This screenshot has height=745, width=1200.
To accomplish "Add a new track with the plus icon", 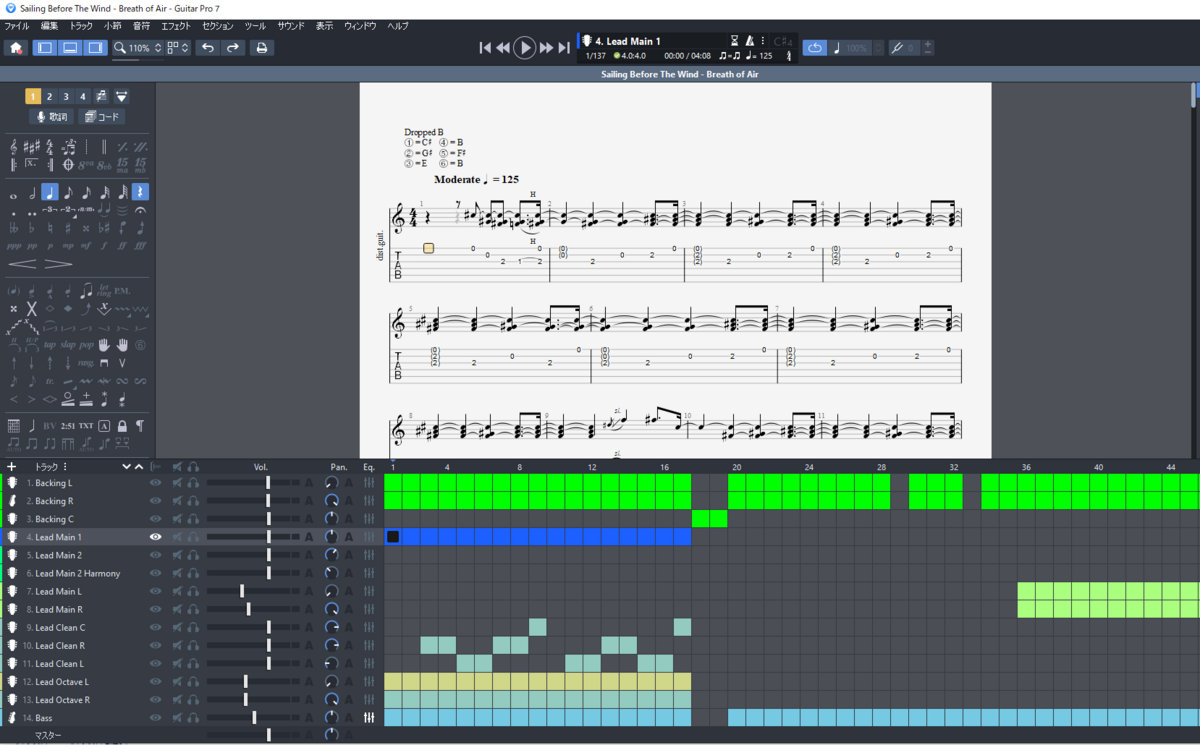I will 12,466.
